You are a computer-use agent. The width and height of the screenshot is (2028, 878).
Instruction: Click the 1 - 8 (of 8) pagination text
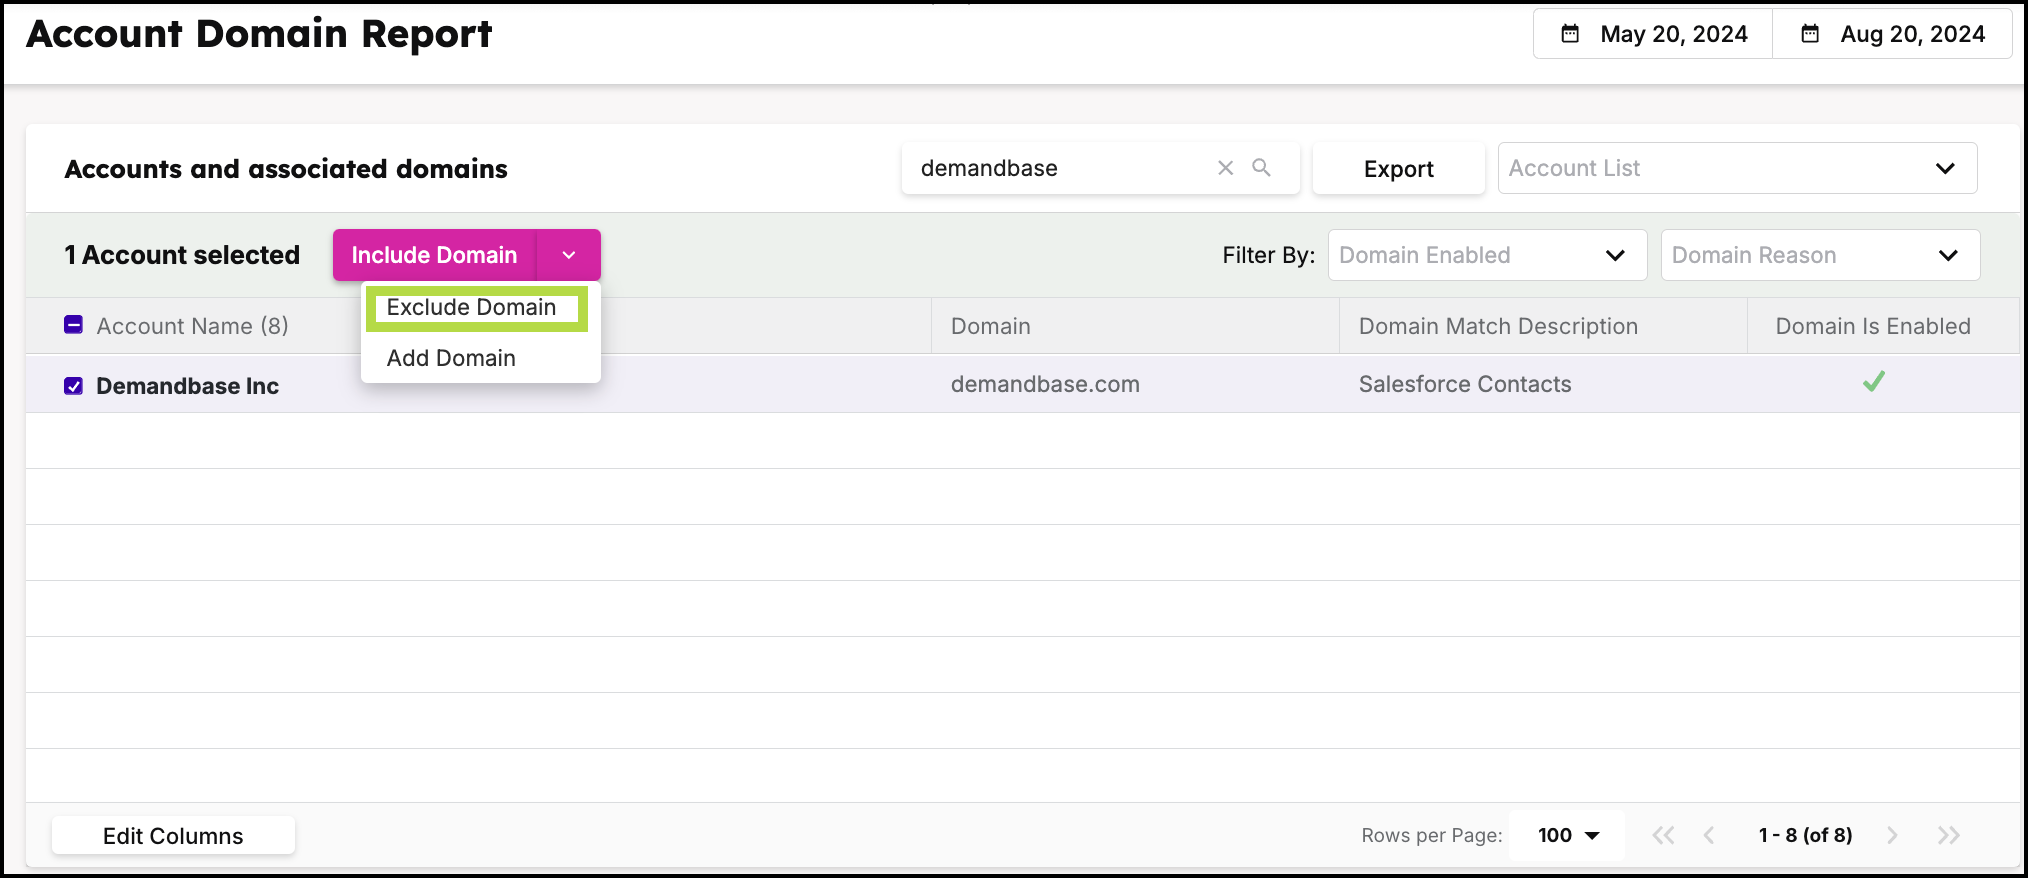click(1805, 835)
